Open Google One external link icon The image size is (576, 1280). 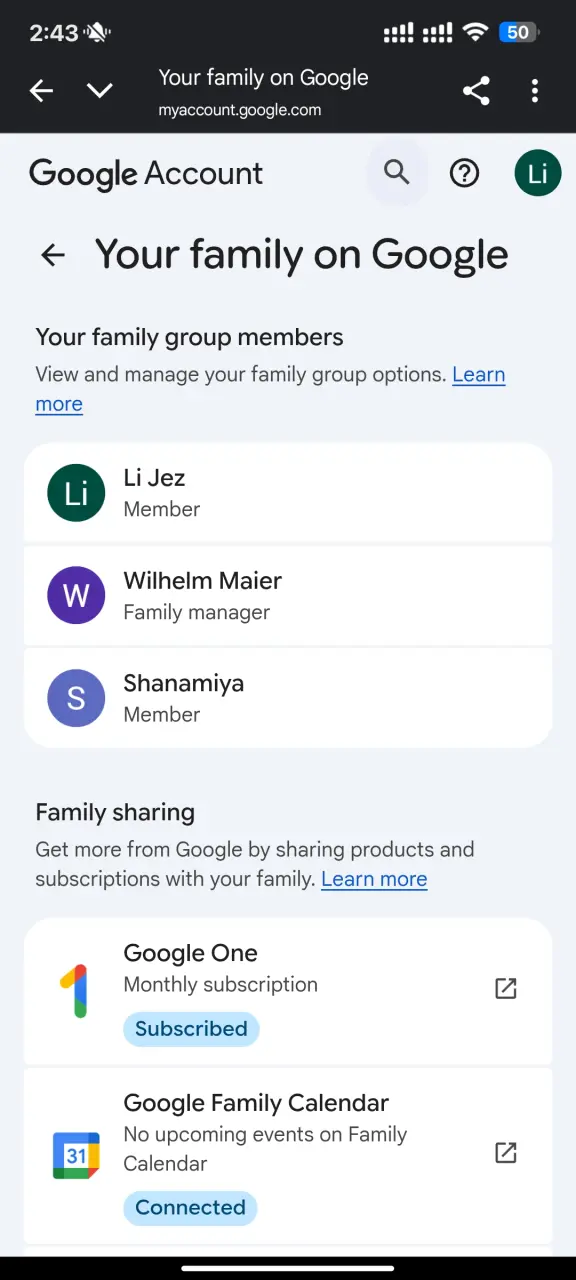pos(506,989)
